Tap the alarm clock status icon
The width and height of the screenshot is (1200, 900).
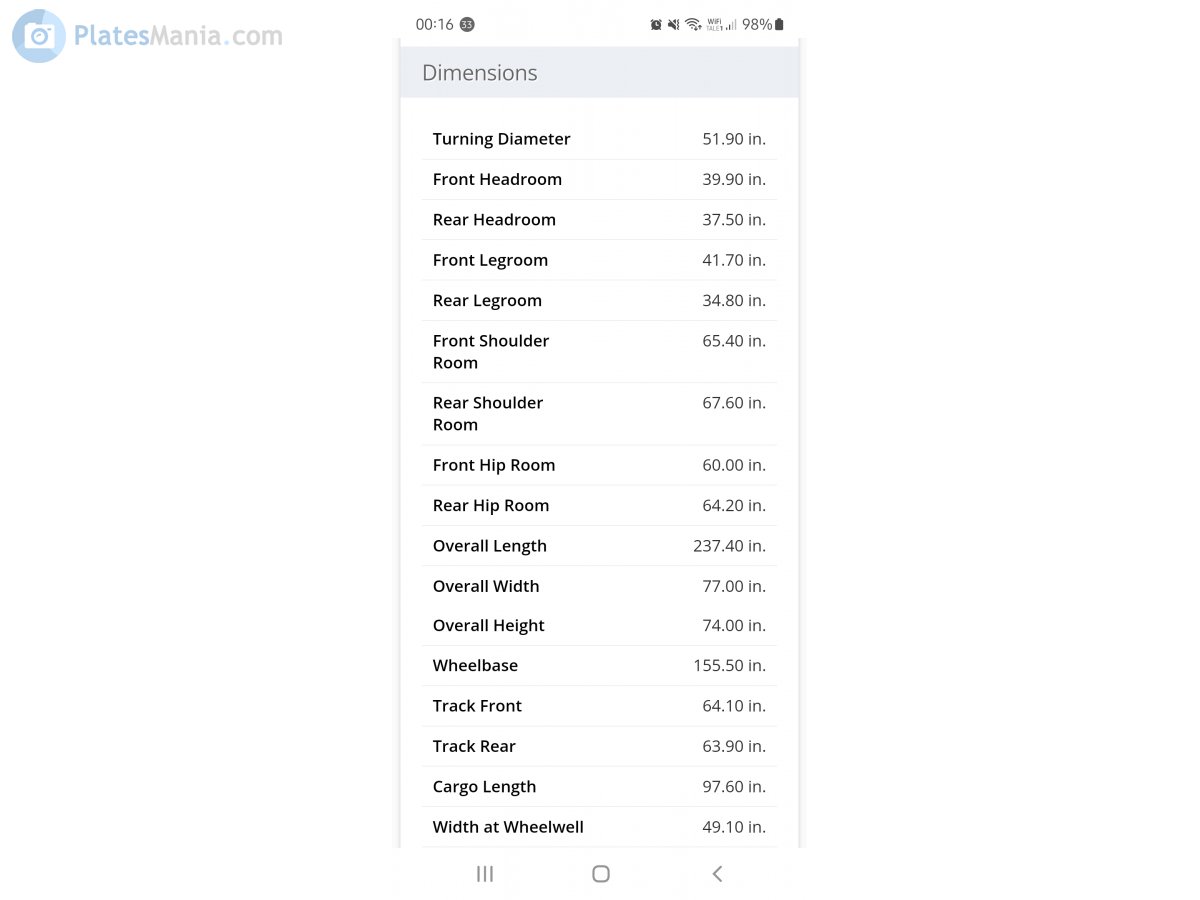click(x=656, y=24)
